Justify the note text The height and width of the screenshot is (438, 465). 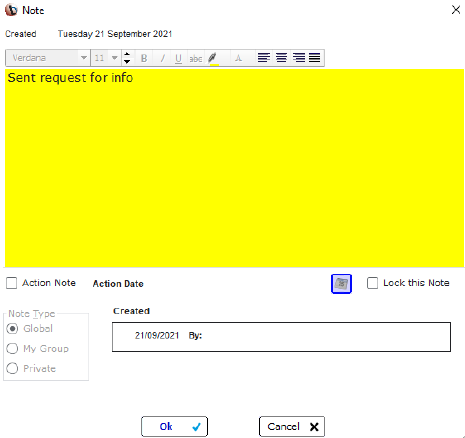[315, 58]
